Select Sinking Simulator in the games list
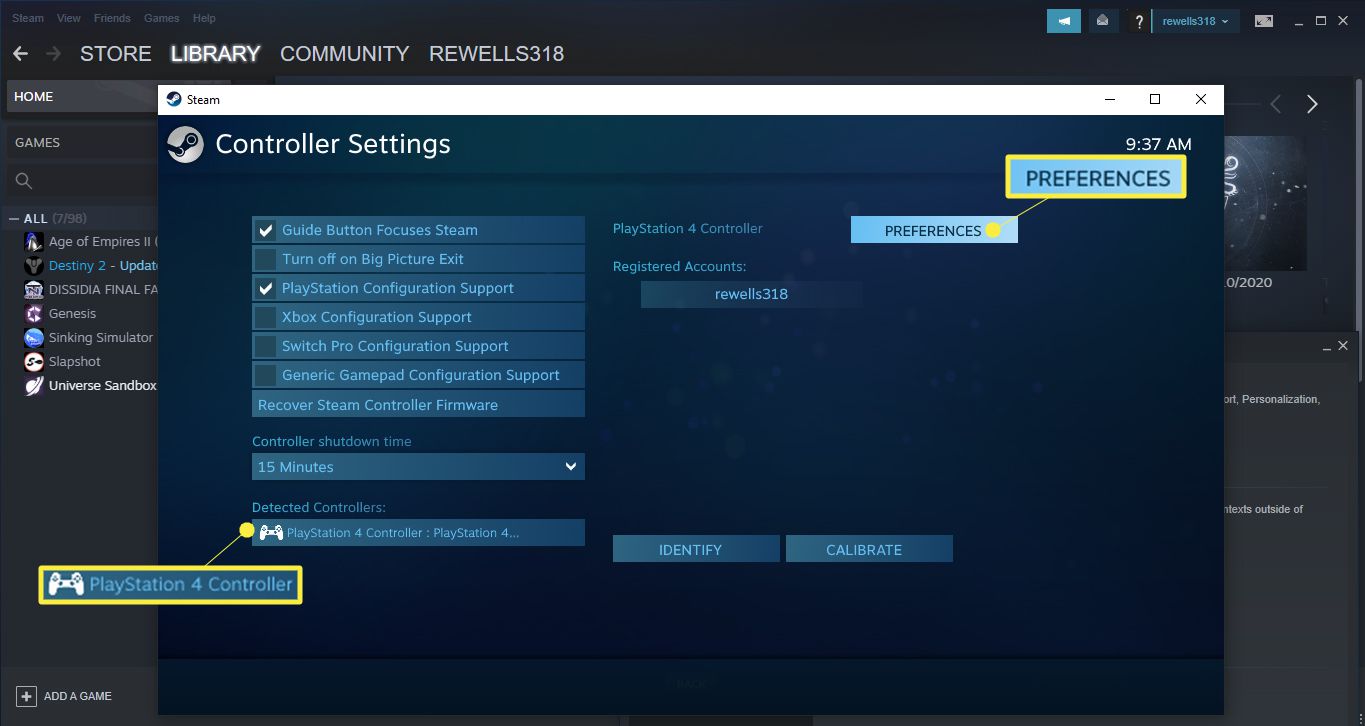The width and height of the screenshot is (1365, 726). [101, 338]
